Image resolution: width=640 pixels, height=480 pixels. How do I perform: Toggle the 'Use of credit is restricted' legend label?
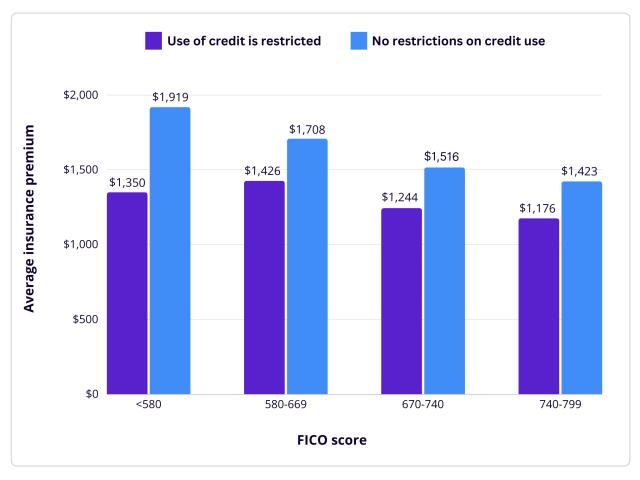pos(244,41)
